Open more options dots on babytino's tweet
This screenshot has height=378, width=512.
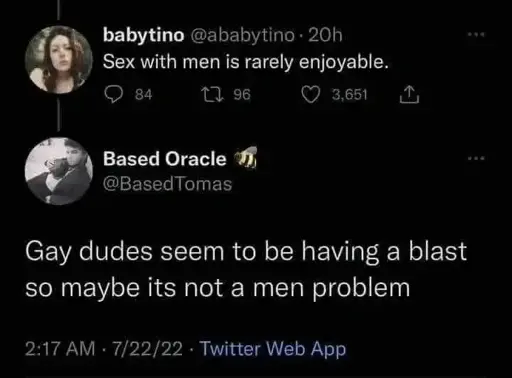coord(477,35)
